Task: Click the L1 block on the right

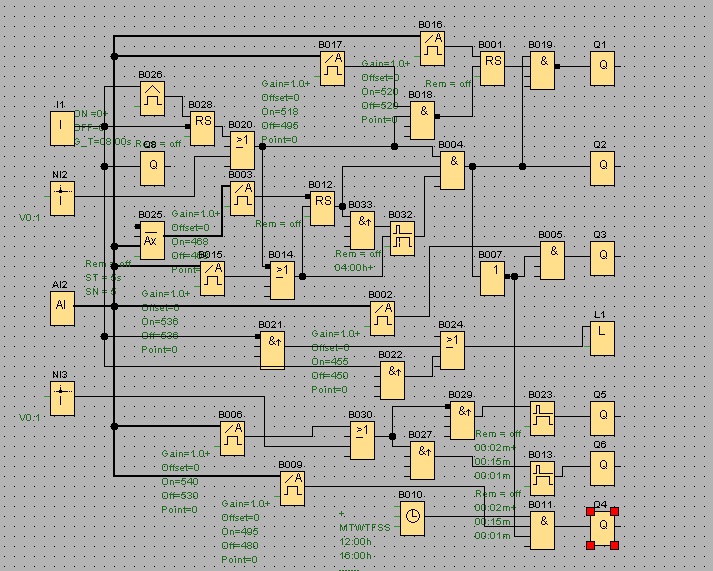Action: pos(602,339)
